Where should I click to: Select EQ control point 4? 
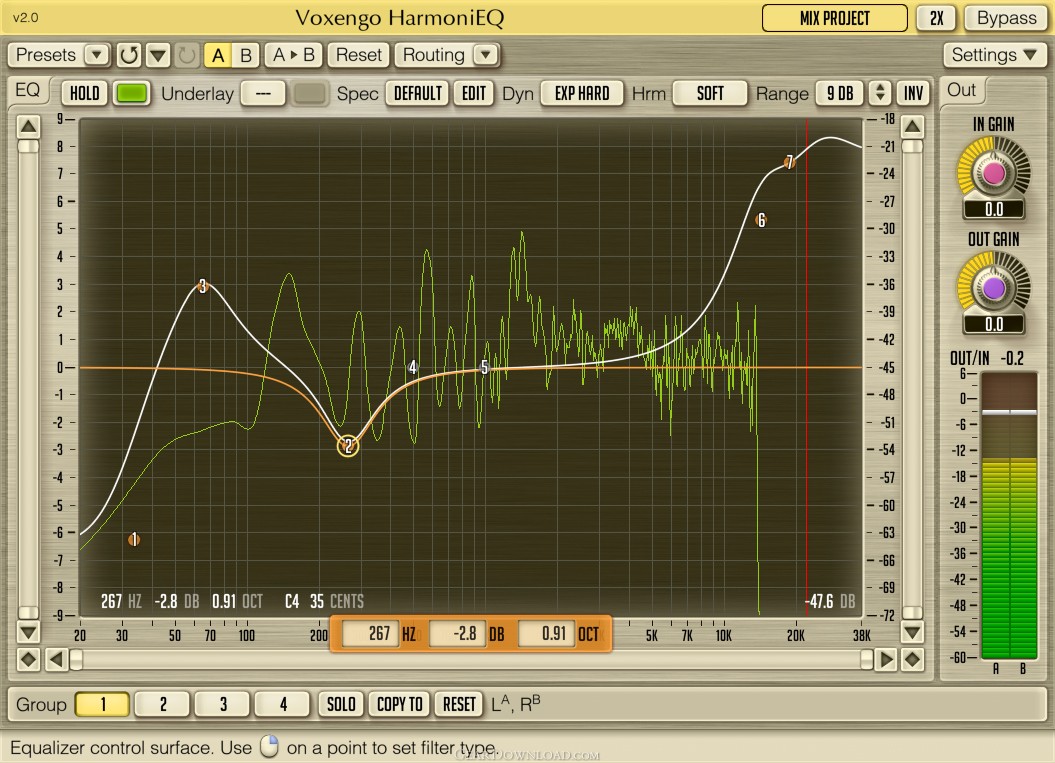point(412,367)
